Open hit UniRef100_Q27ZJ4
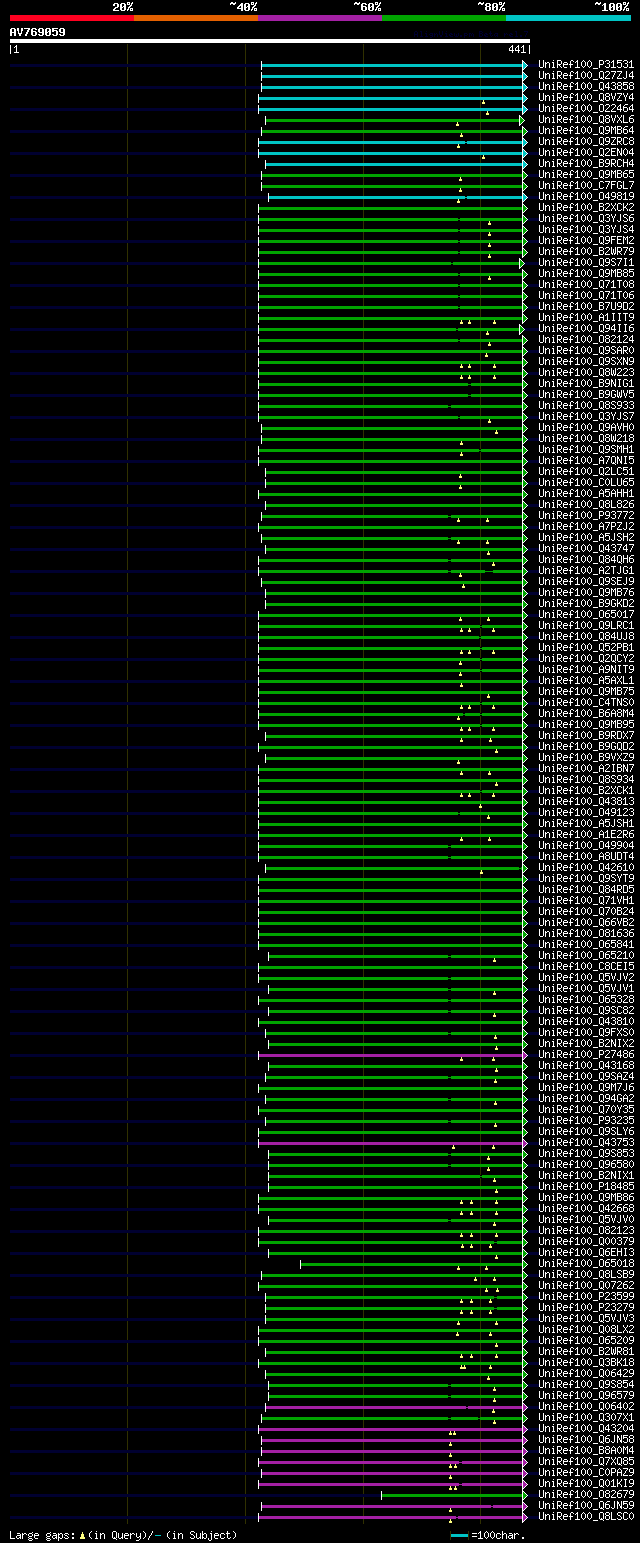Image resolution: width=640 pixels, height=1543 pixels. (586, 75)
